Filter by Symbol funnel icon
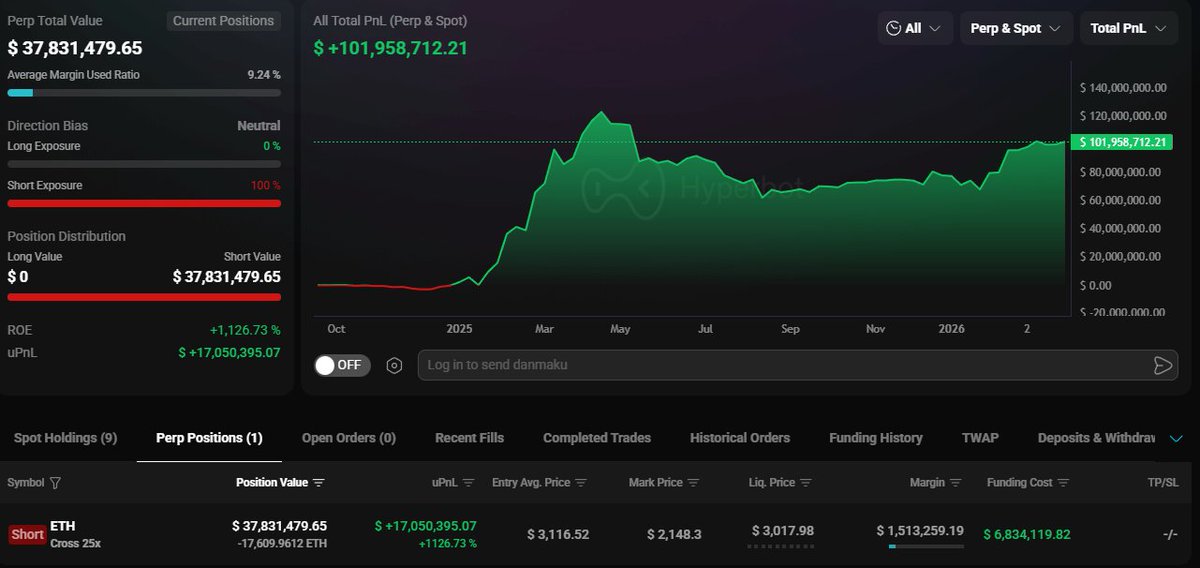Viewport: 1200px width, 568px height. [x=55, y=483]
